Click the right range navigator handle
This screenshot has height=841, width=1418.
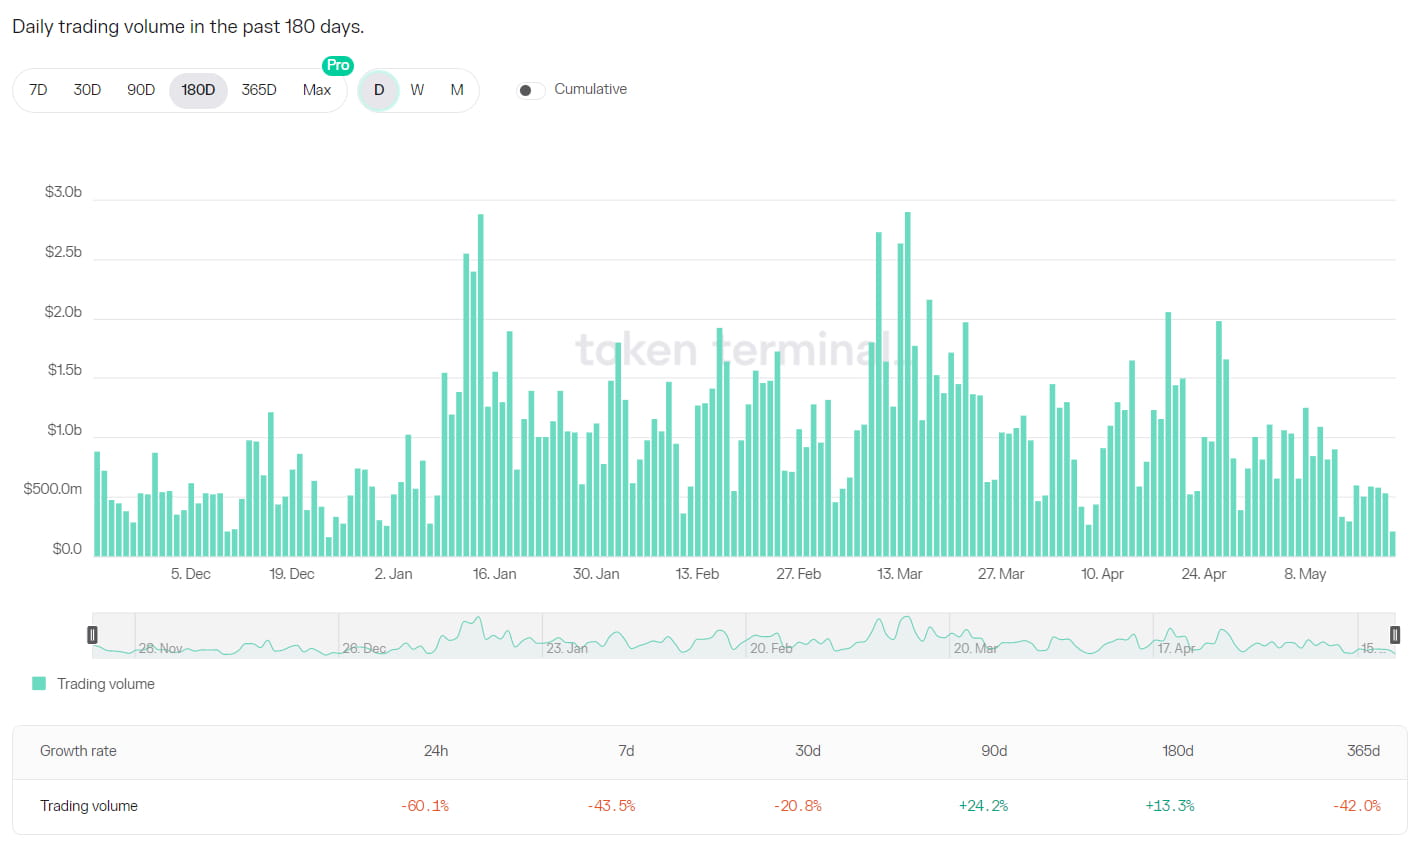[1395, 635]
